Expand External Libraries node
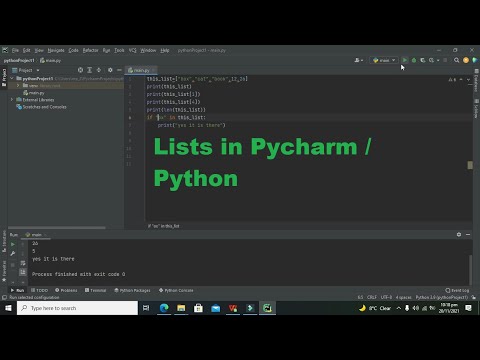The image size is (480, 360). coord(12,100)
